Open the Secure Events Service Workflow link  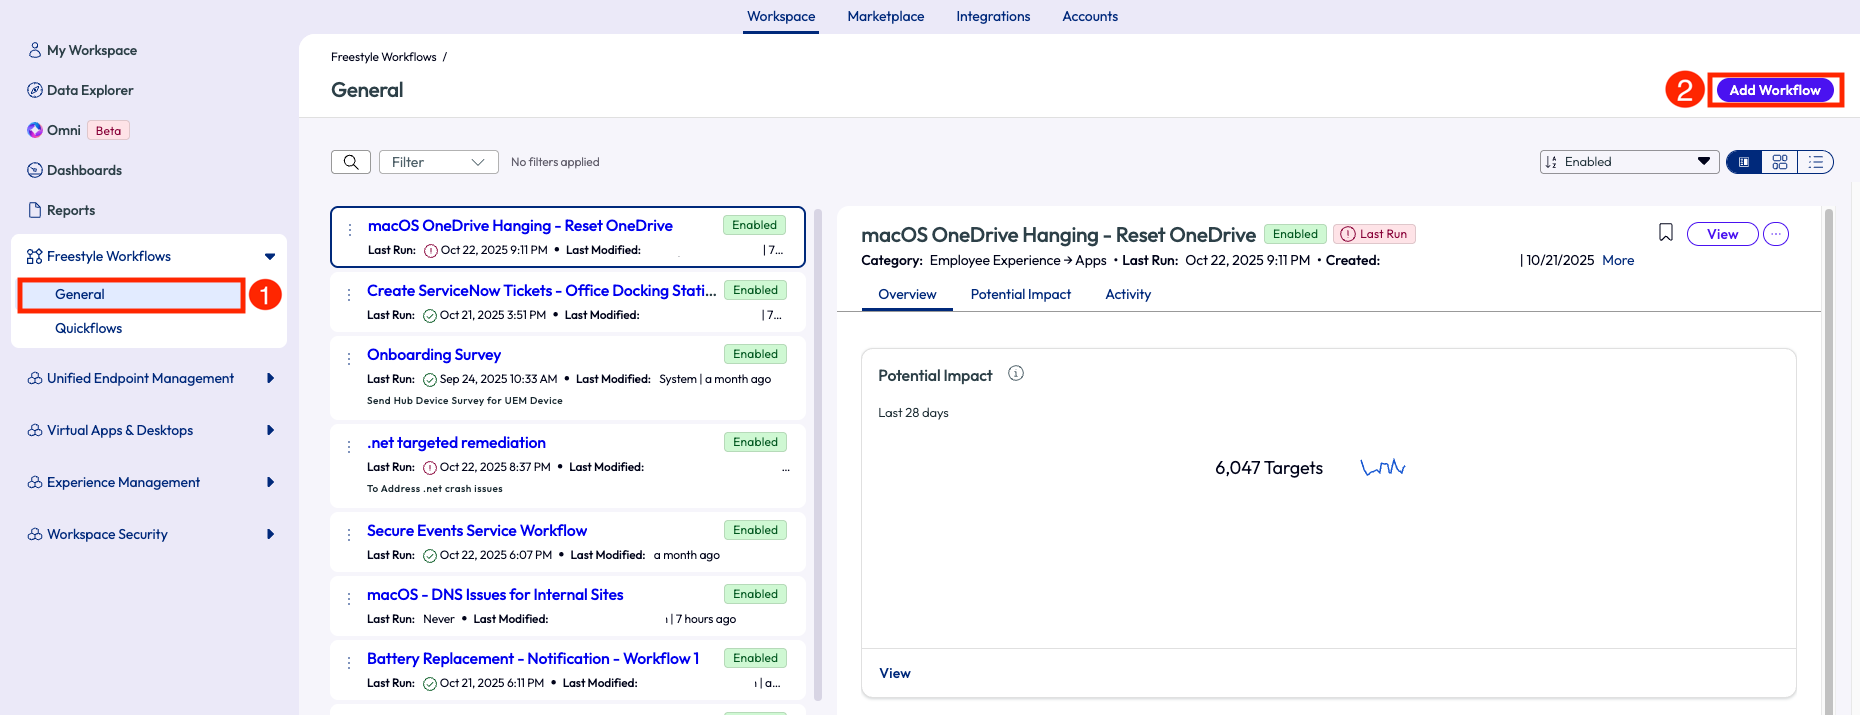(x=476, y=531)
